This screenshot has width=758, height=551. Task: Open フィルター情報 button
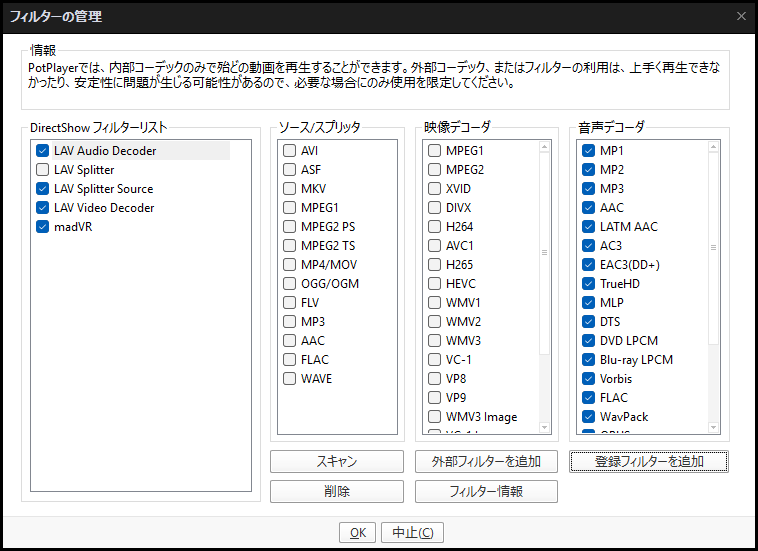click(x=486, y=491)
